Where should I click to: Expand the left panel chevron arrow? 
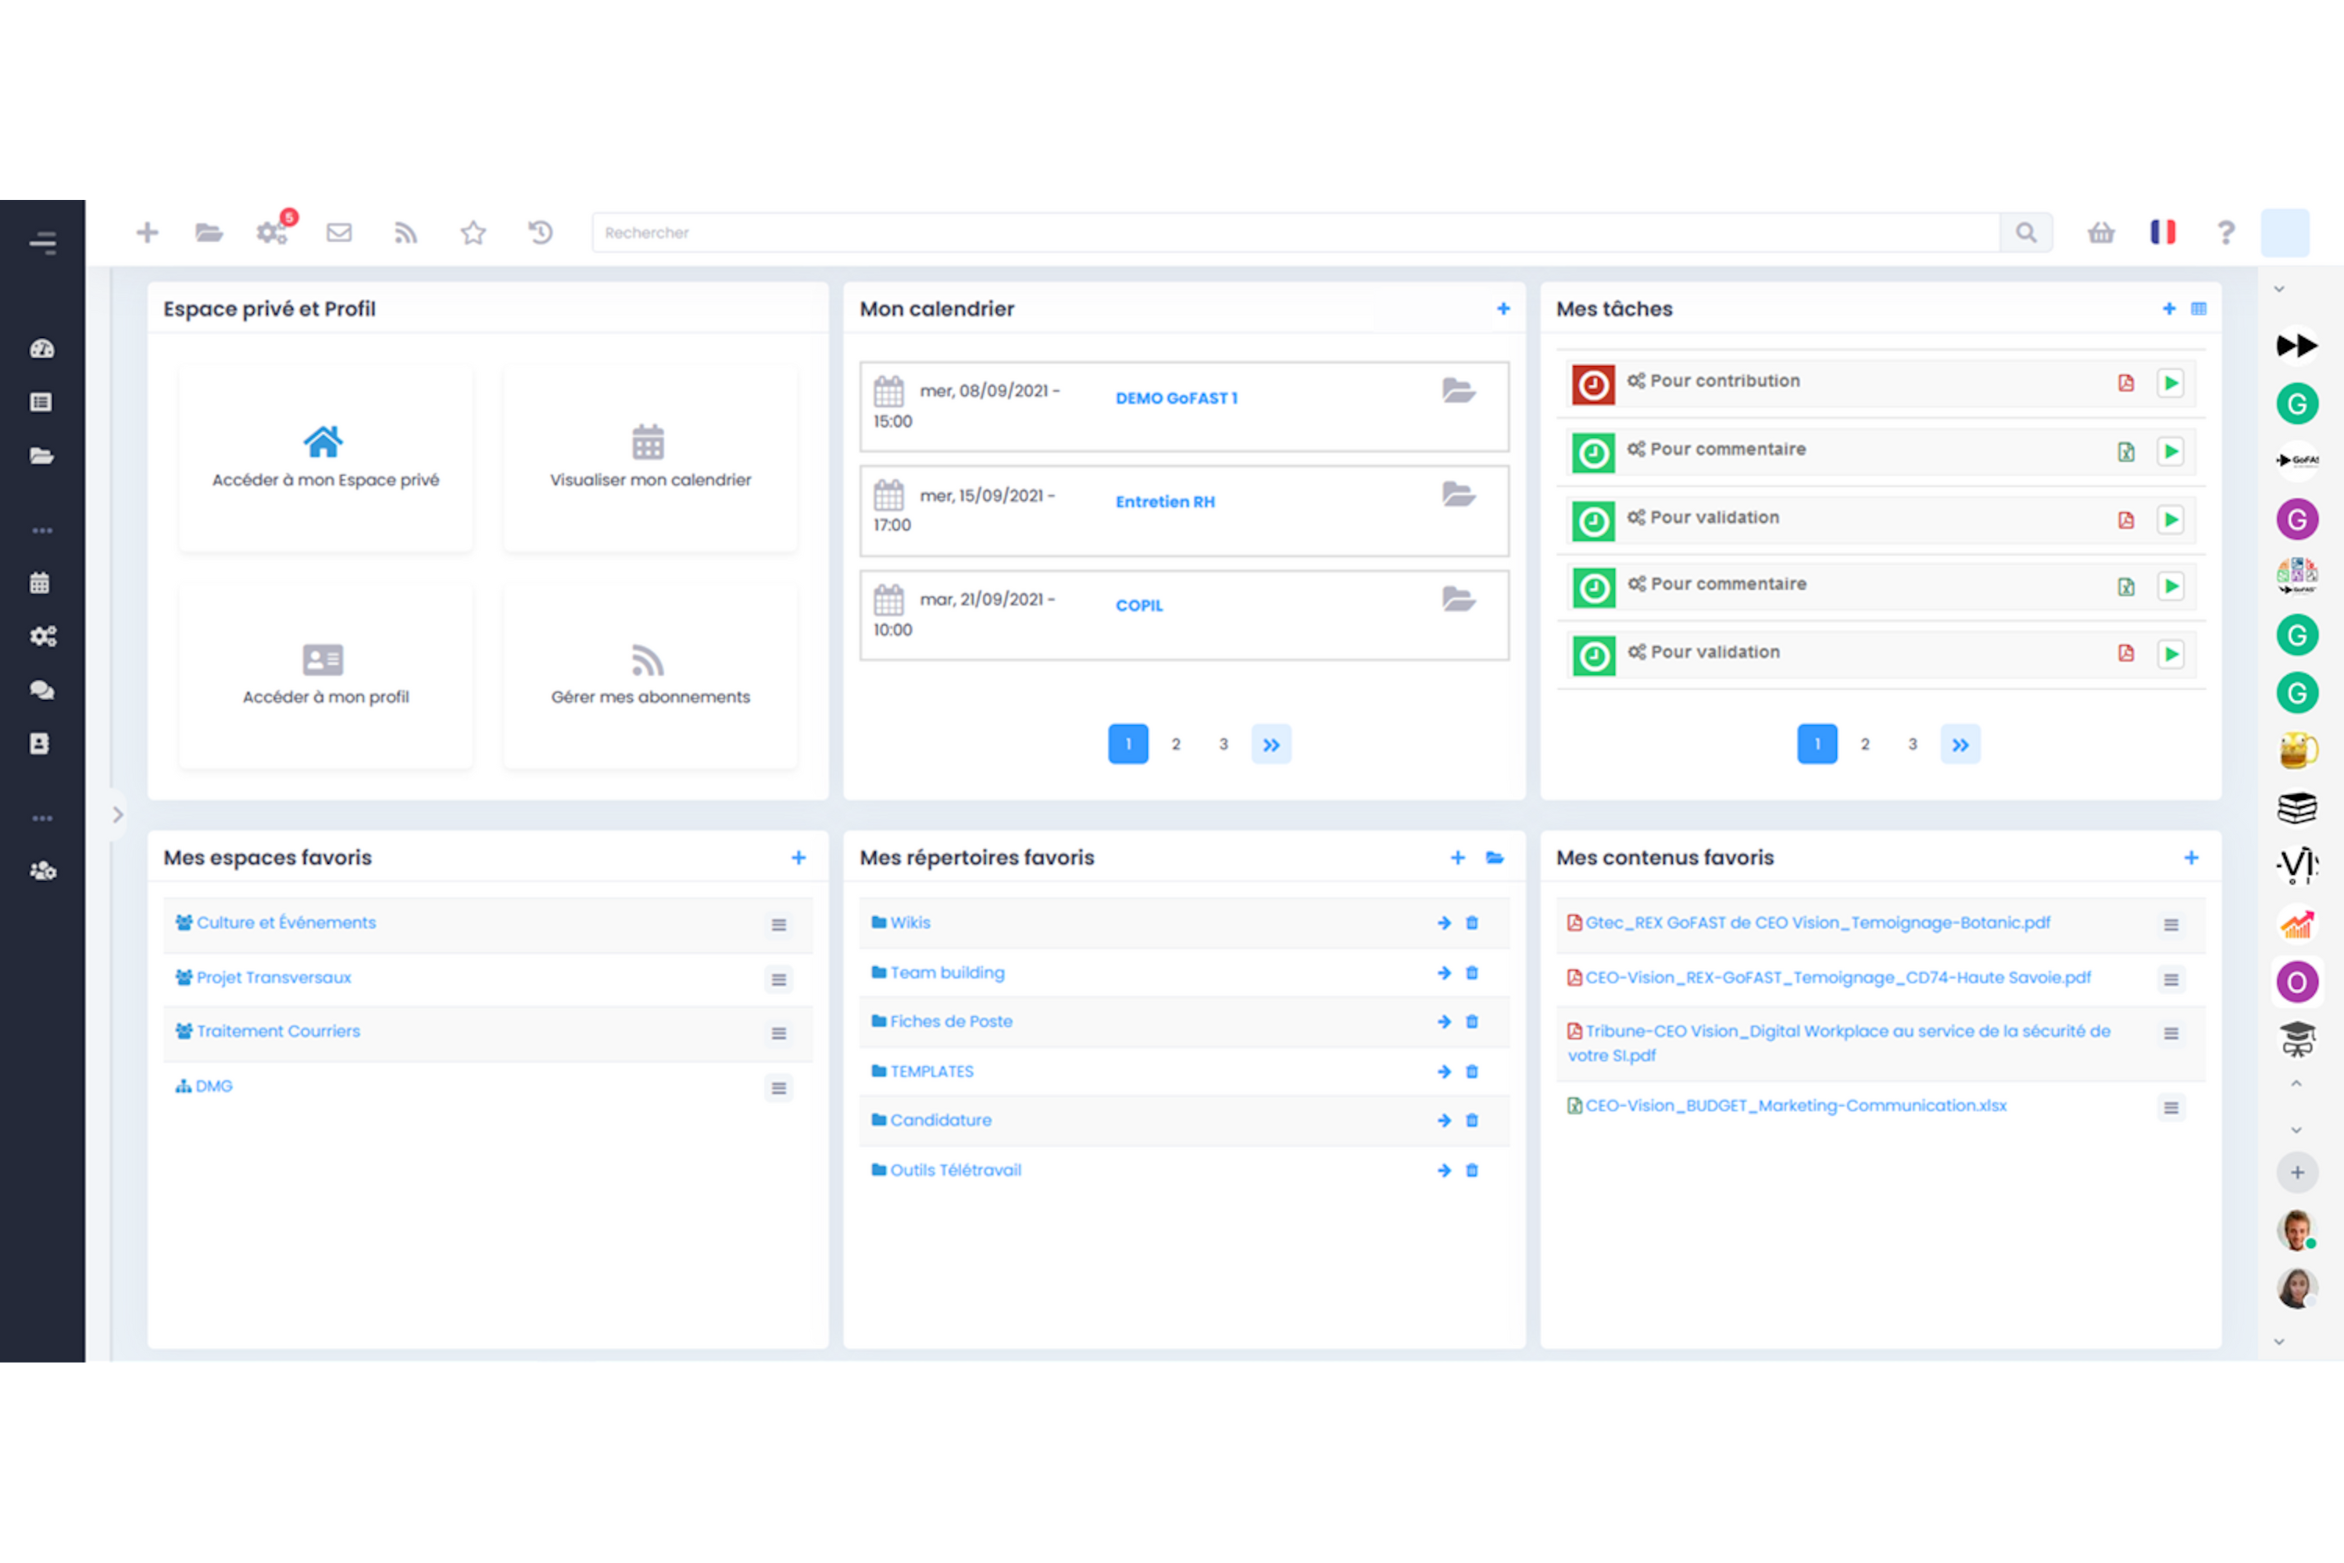tap(118, 815)
